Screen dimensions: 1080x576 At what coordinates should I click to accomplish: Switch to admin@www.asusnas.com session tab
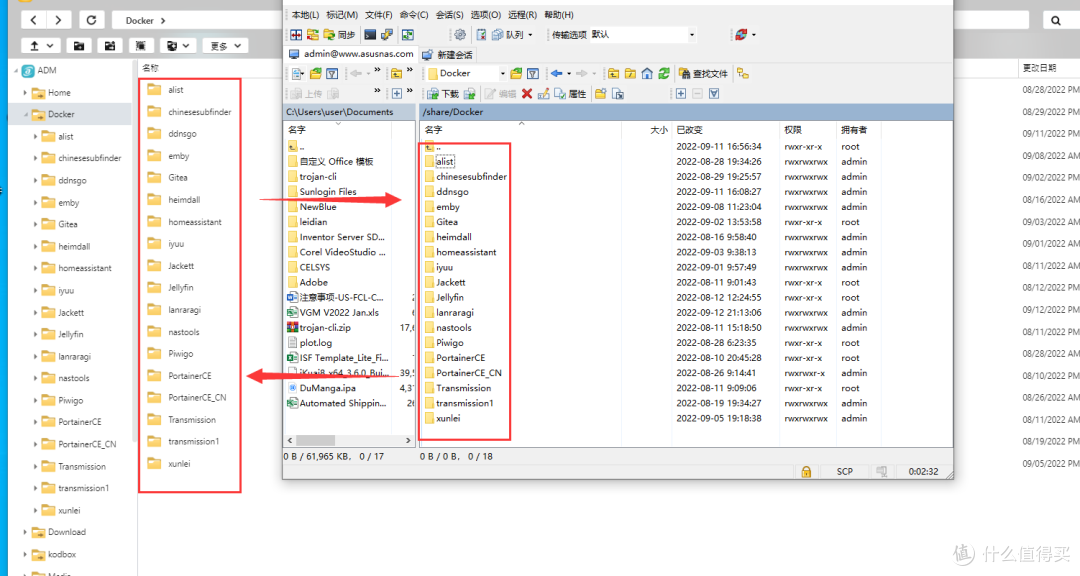[x=351, y=54]
